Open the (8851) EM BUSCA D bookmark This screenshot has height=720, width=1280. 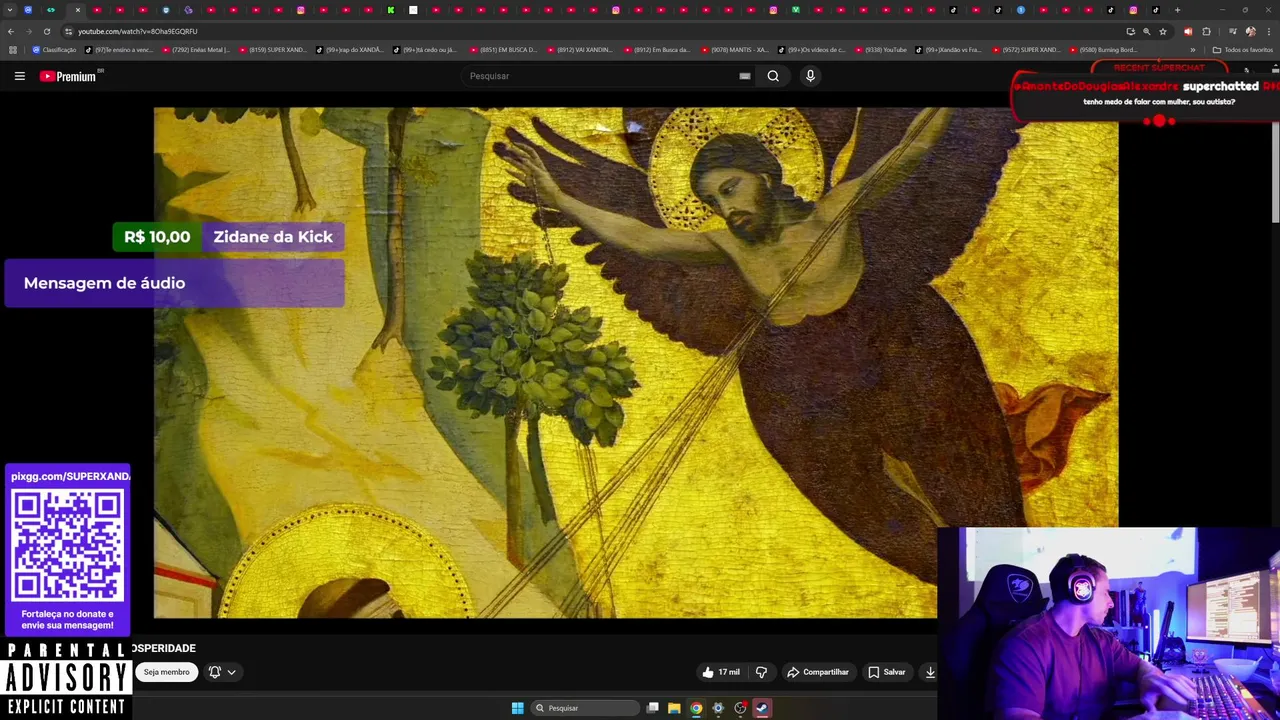503,50
